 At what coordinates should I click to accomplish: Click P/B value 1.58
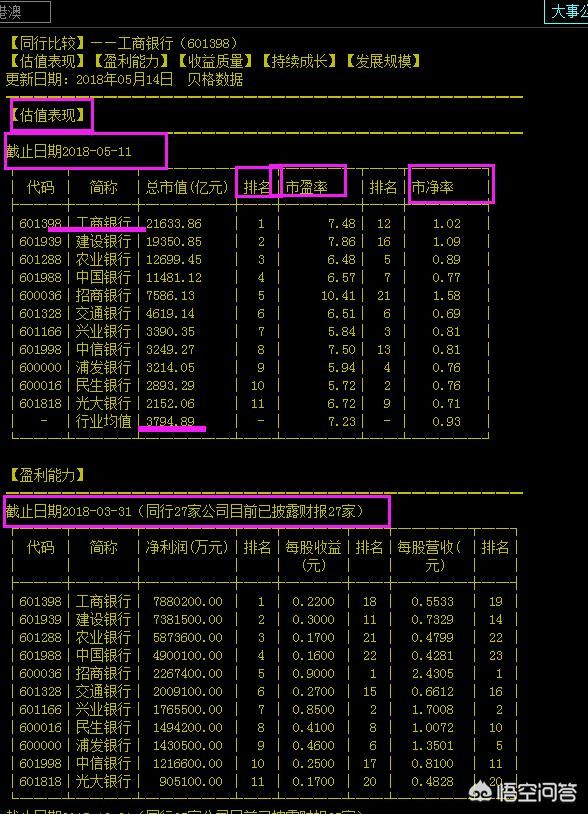446,296
